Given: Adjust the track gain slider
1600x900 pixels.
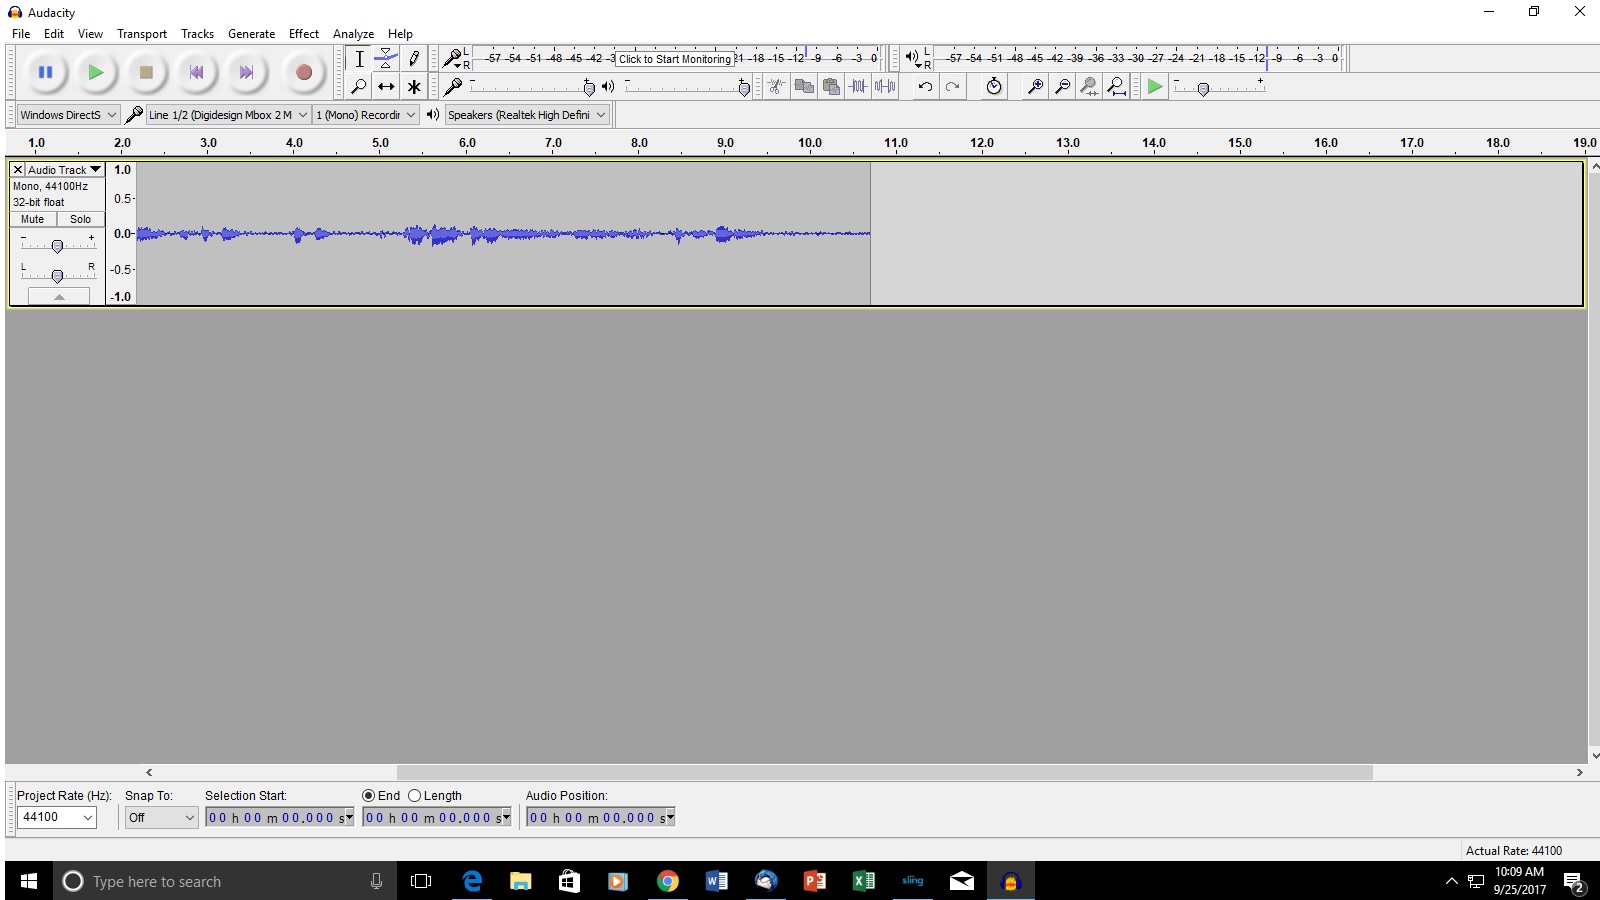Looking at the screenshot, I should 57,246.
